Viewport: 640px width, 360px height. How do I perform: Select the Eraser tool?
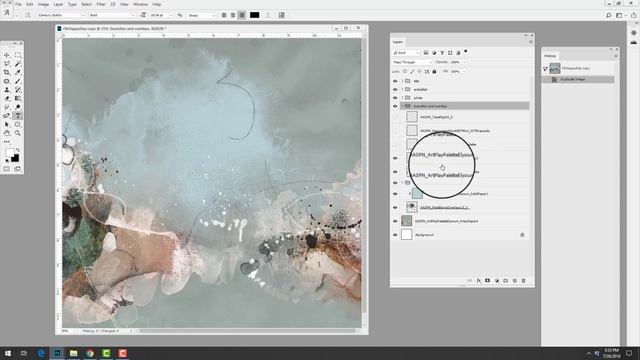point(7,98)
